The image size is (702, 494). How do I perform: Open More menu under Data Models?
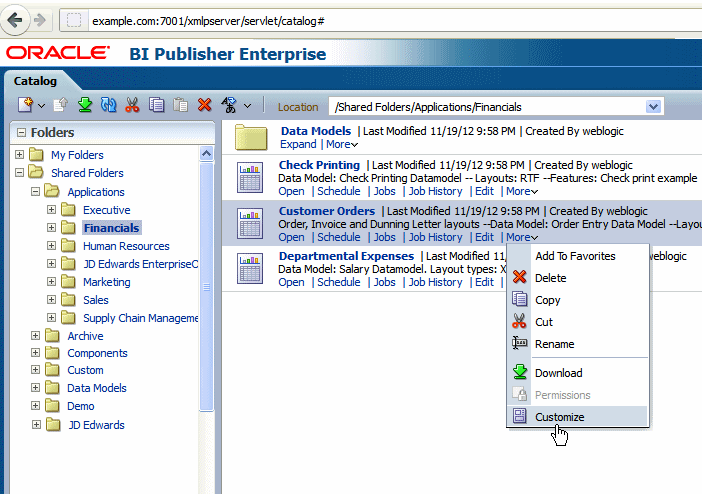(342, 144)
